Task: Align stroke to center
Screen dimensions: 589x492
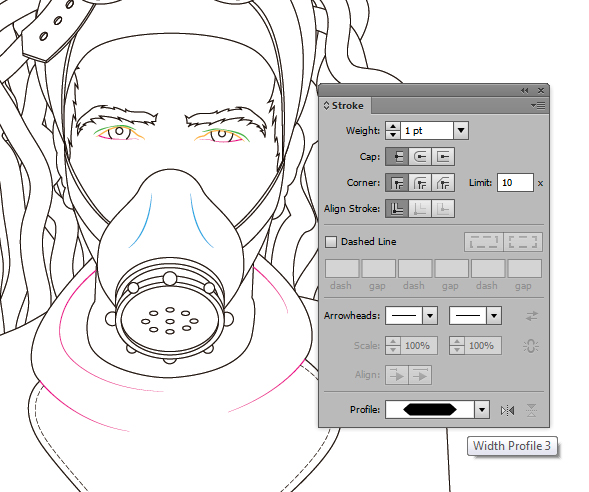Action: tap(397, 209)
